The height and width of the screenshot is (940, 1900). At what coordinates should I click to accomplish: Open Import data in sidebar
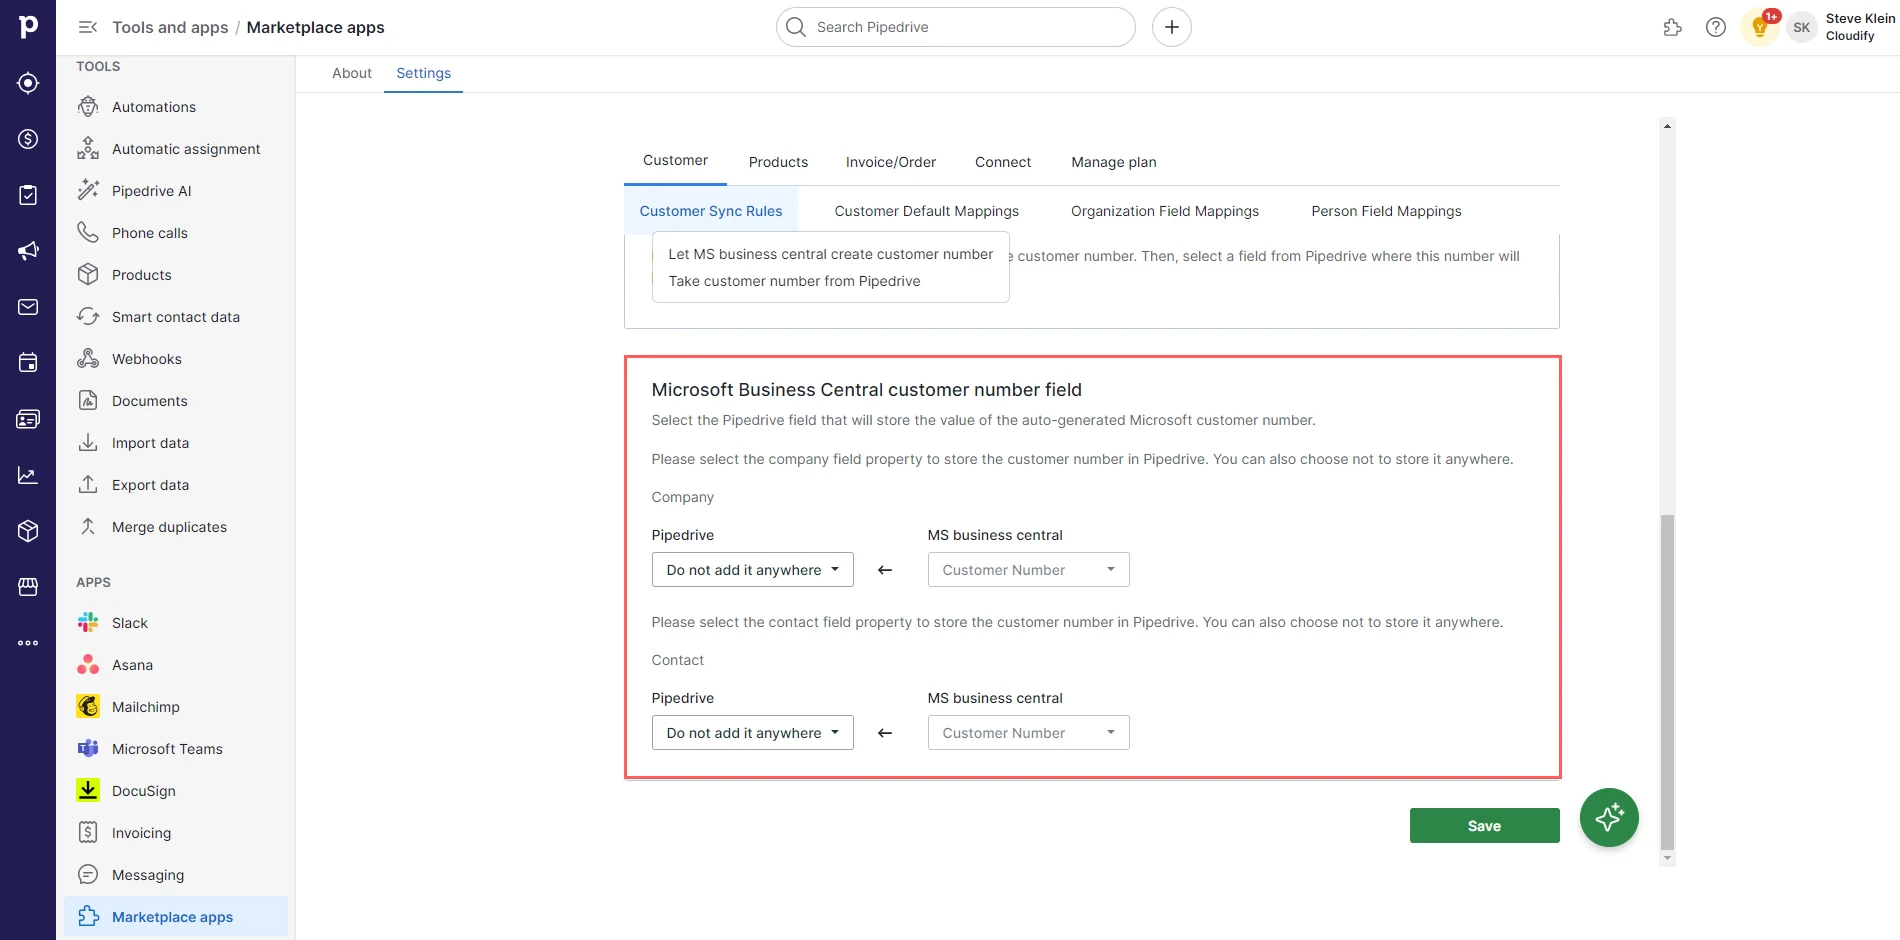(176, 443)
